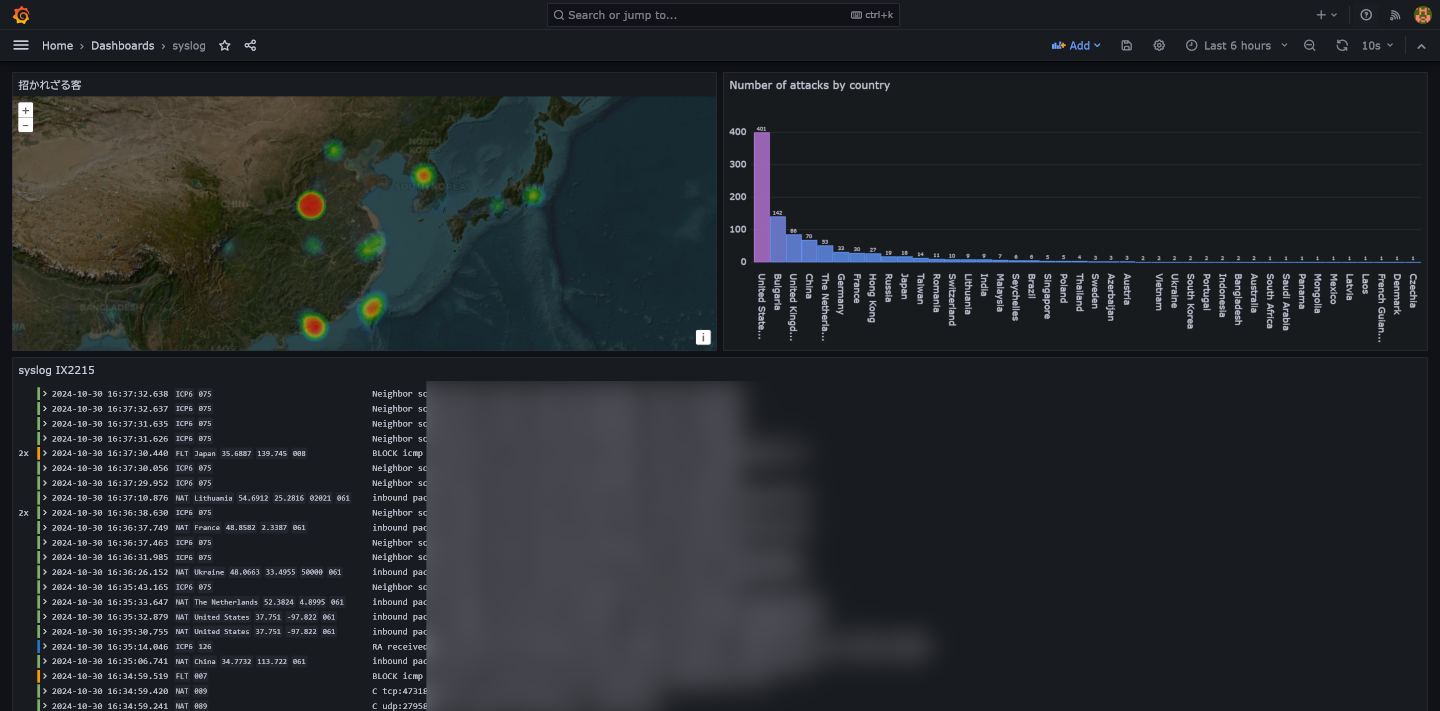
Task: Click 'BLOCK icmp' message at 16:37:30.440
Action: [397, 453]
